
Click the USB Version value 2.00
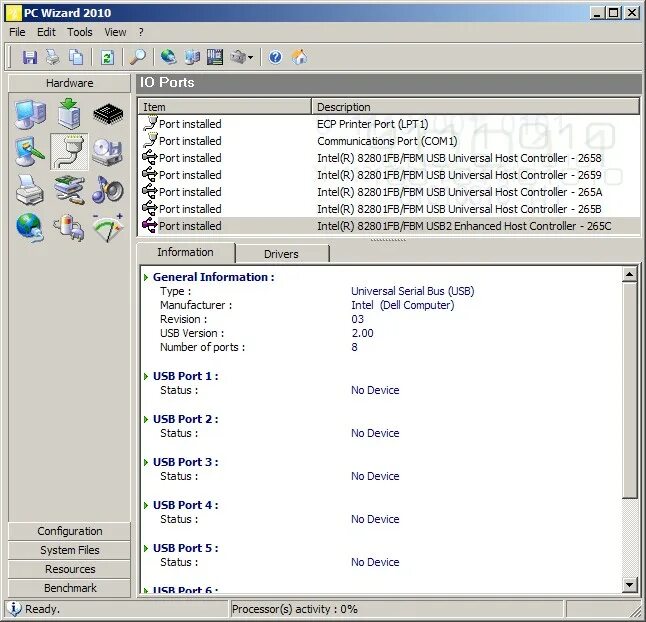tap(362, 333)
